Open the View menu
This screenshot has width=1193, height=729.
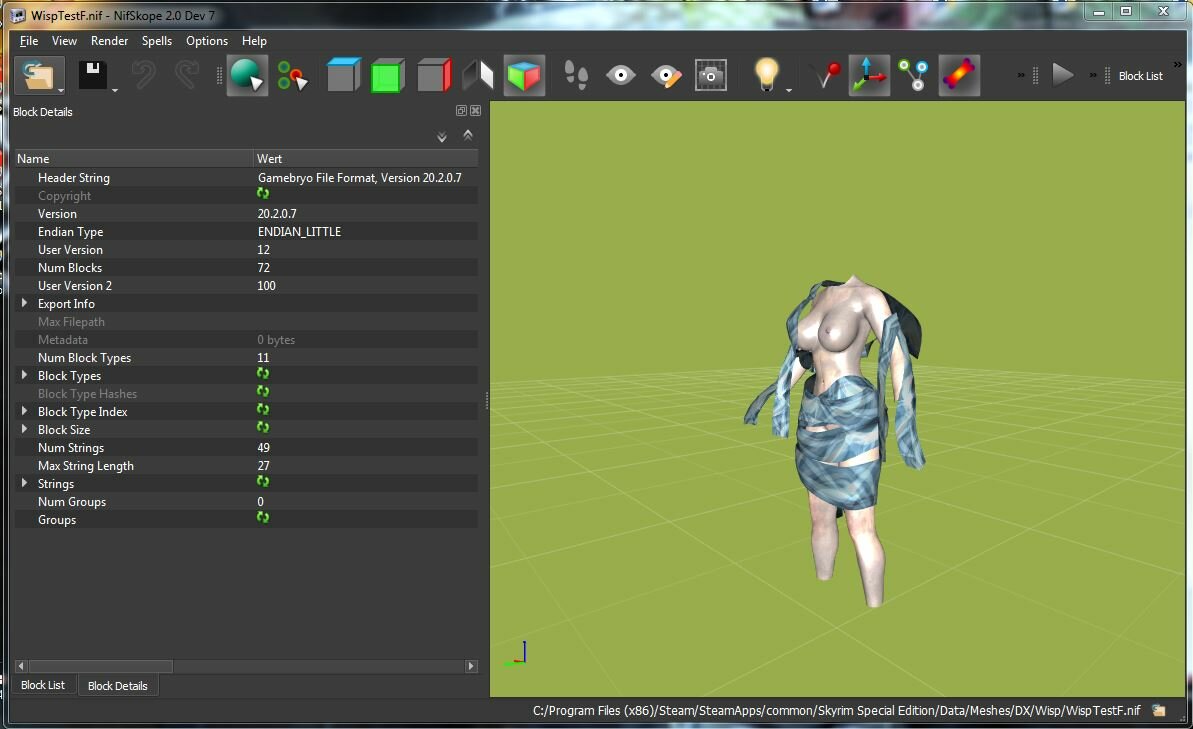[x=64, y=41]
